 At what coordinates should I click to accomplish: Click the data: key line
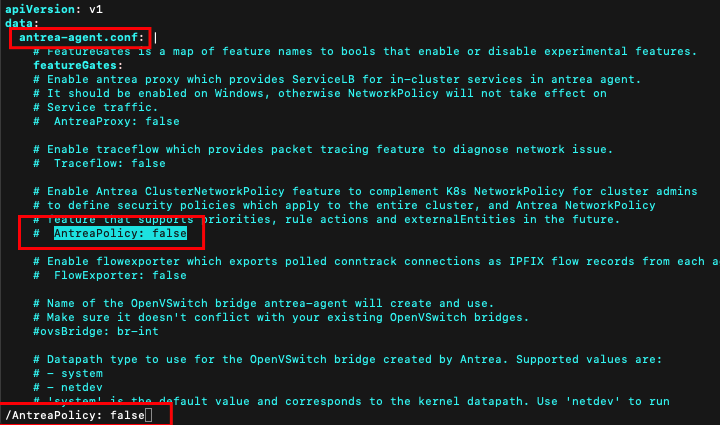(22, 23)
